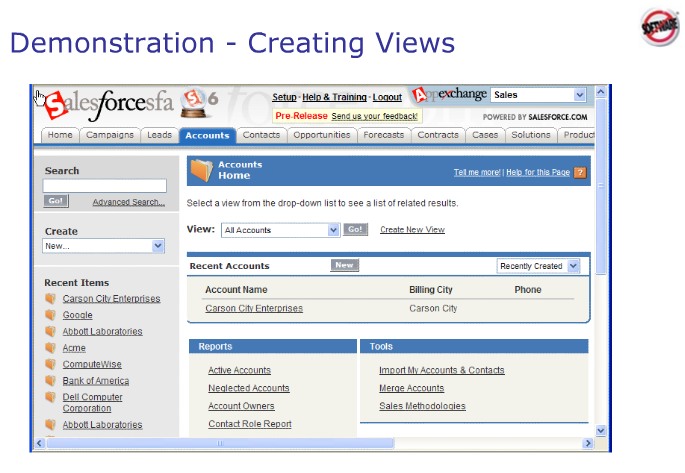Click the Software logo in slide corner
Image resolution: width=685 pixels, height=473 pixels.
(659, 27)
